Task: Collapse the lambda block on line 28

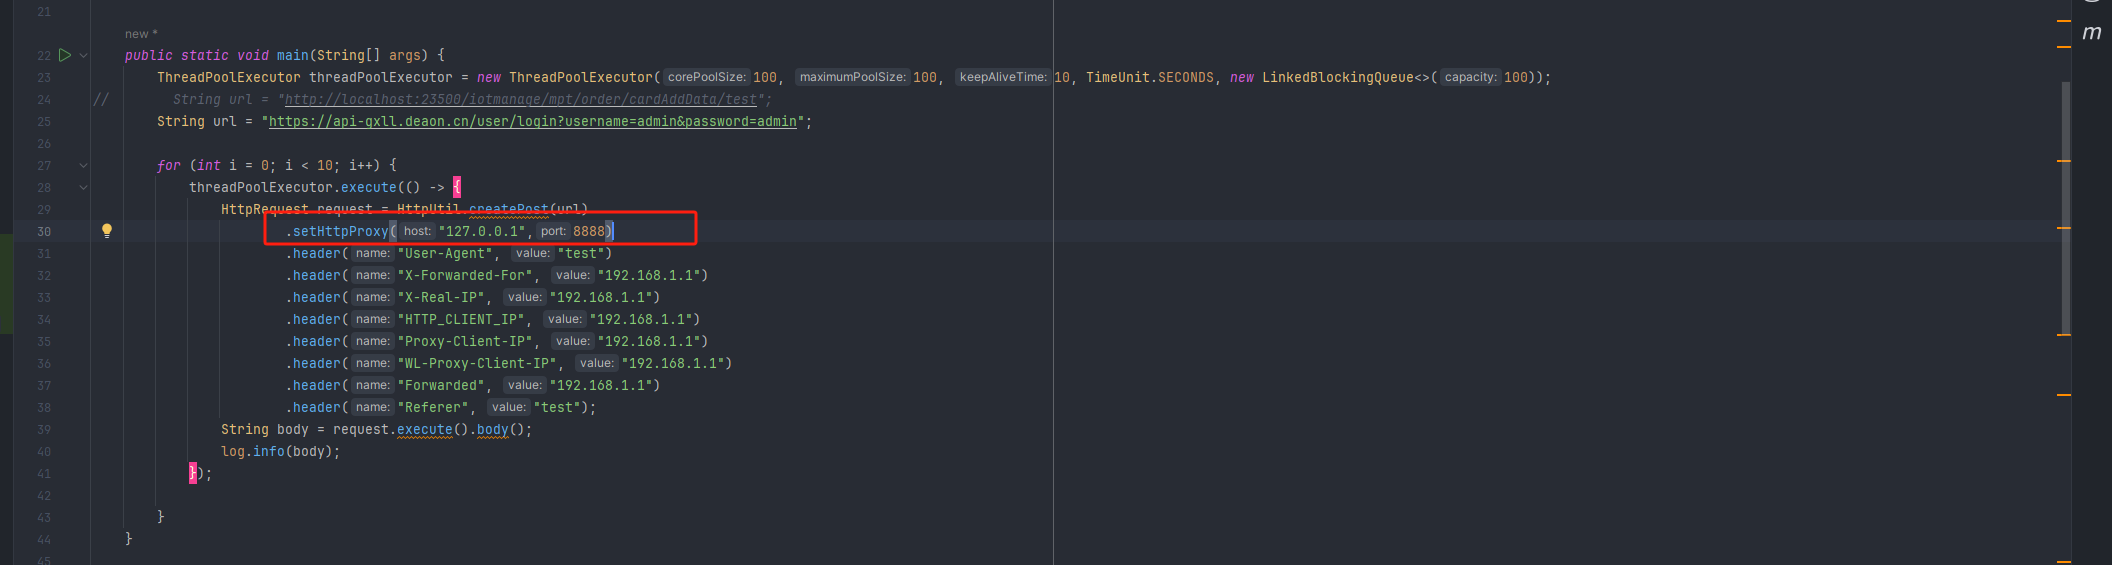Action: [84, 188]
